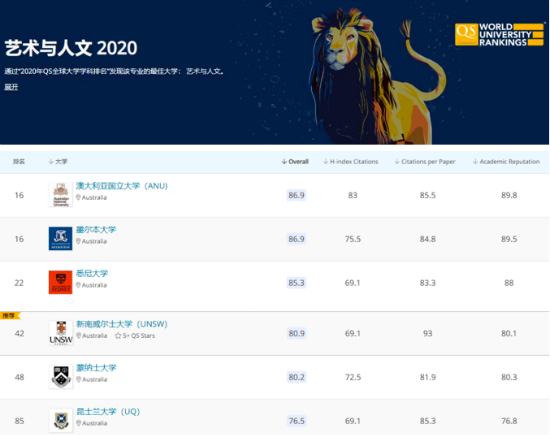This screenshot has width=550, height=435.
Task: Click the Australia label under ANU
Action: point(94,198)
